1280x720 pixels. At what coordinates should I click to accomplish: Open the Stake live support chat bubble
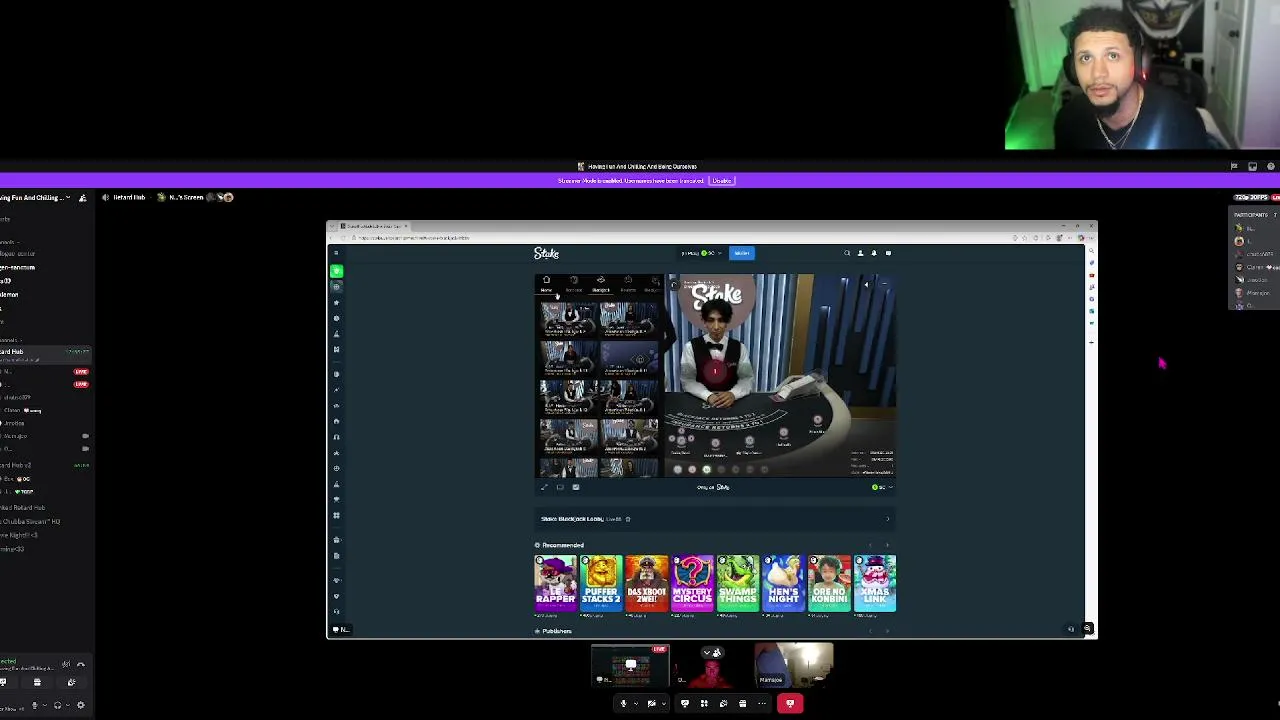click(x=1071, y=629)
